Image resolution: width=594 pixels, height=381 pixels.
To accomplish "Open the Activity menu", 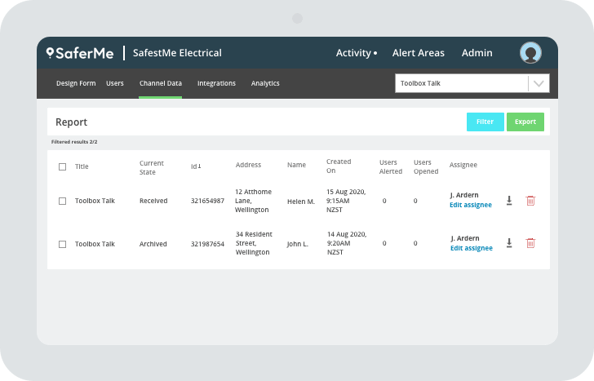I will pos(356,53).
